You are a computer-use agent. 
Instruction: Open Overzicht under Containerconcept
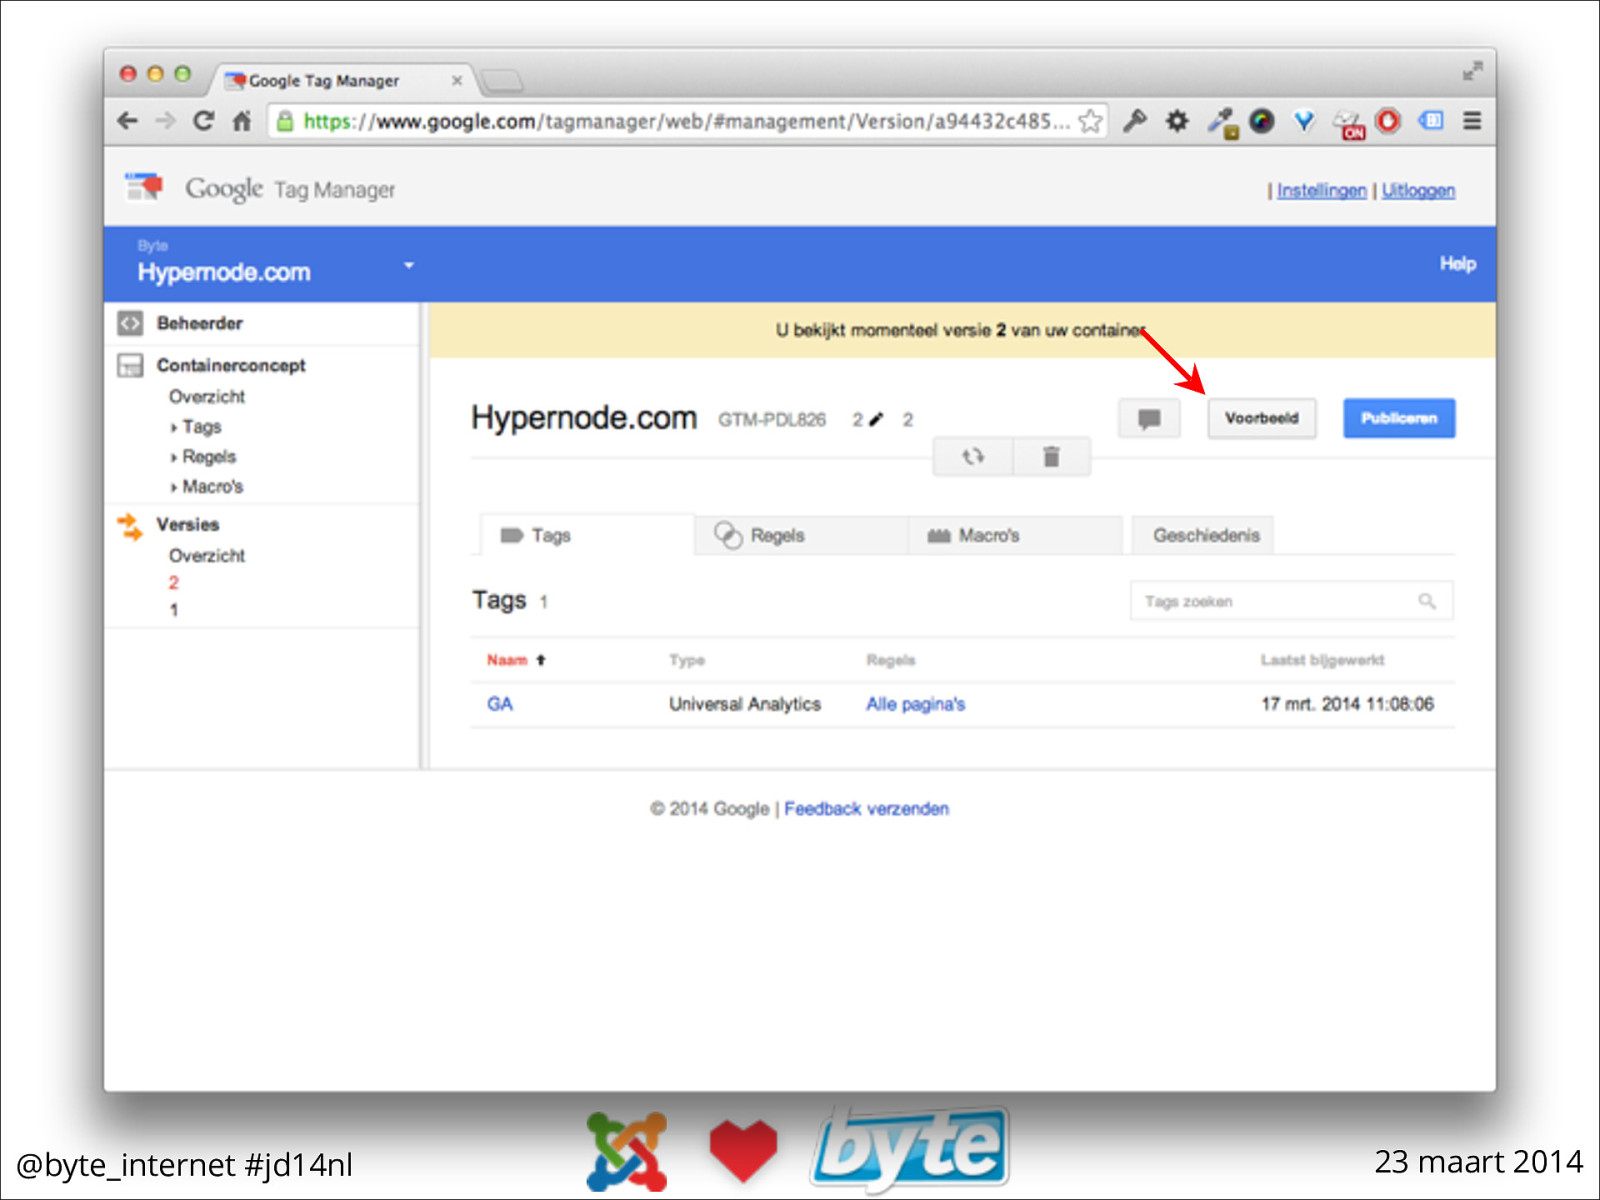point(207,397)
